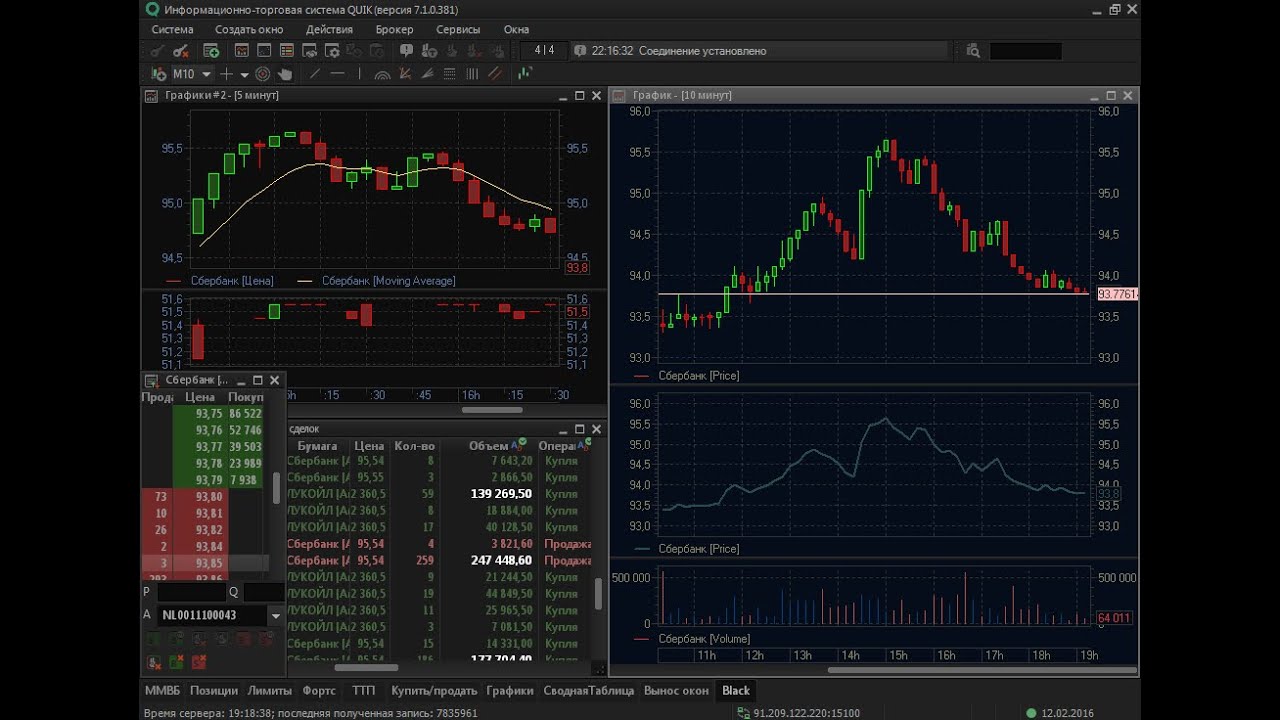Select the vertical line drawing tool
This screenshot has width=1280, height=720.
[x=360, y=74]
